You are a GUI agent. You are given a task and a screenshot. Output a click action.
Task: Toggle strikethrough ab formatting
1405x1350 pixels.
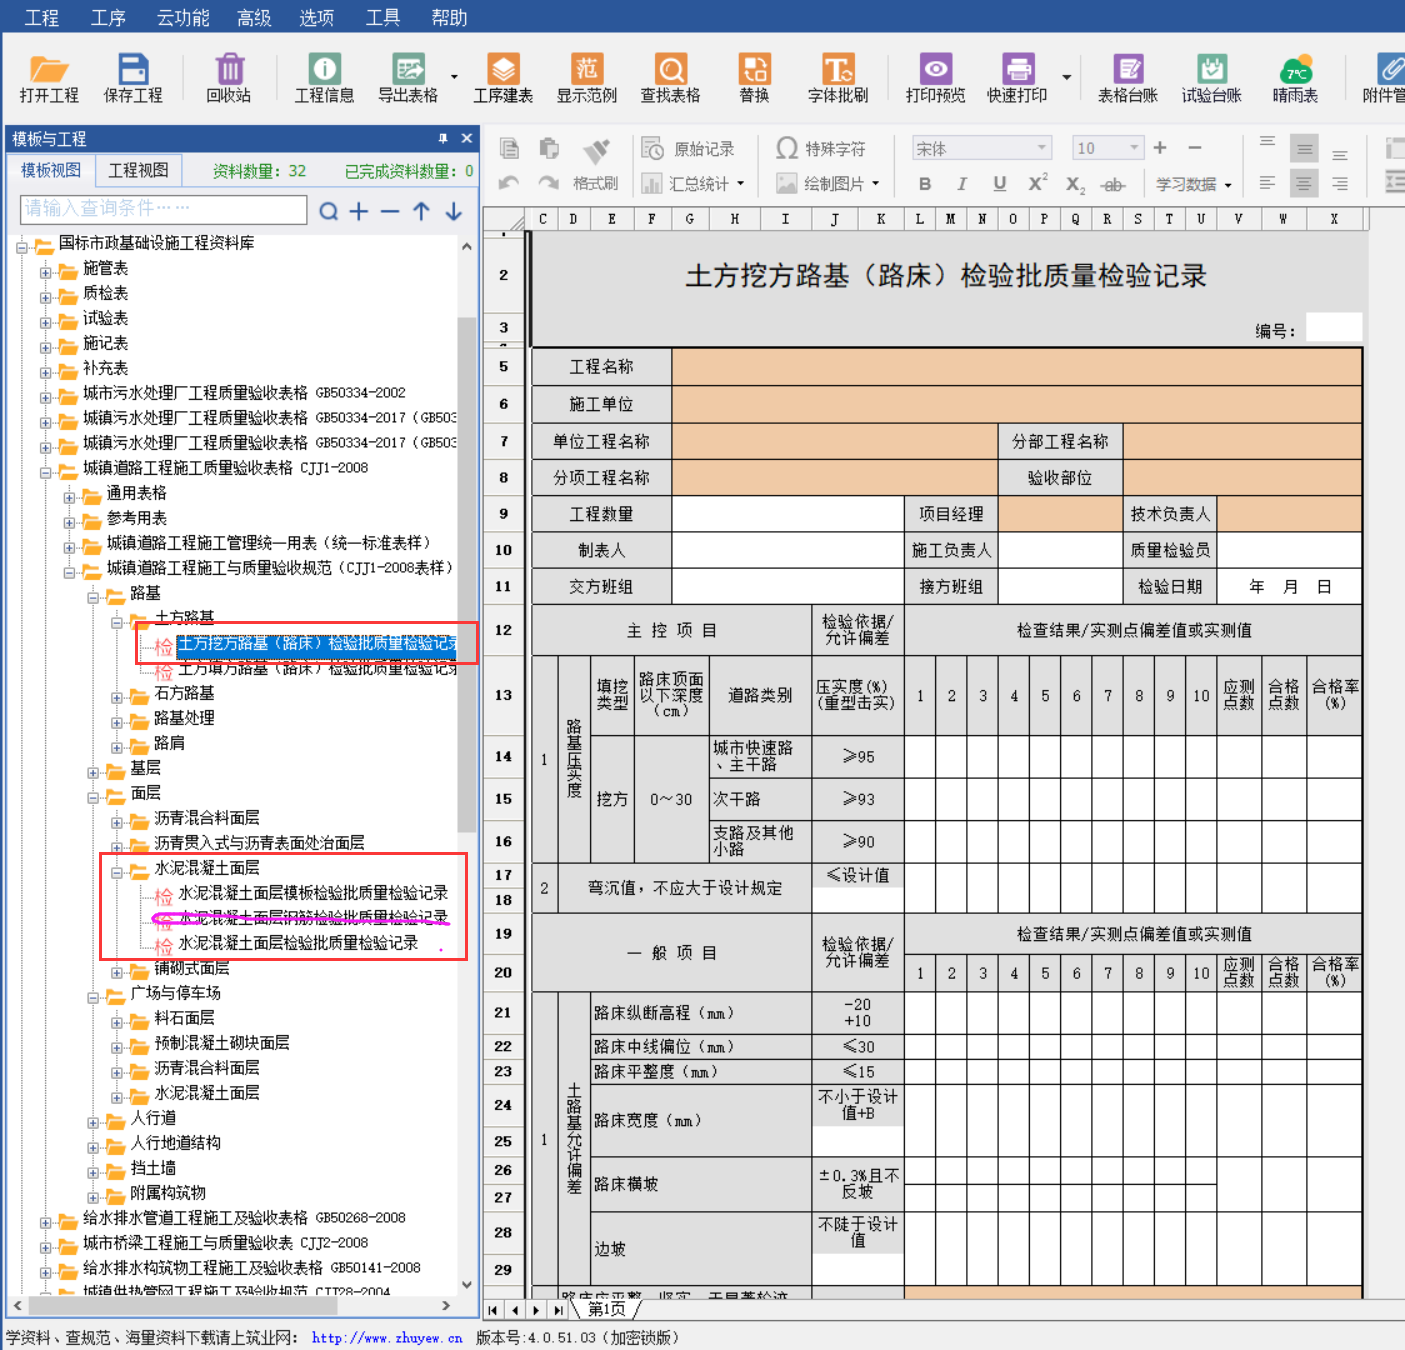point(1113,185)
